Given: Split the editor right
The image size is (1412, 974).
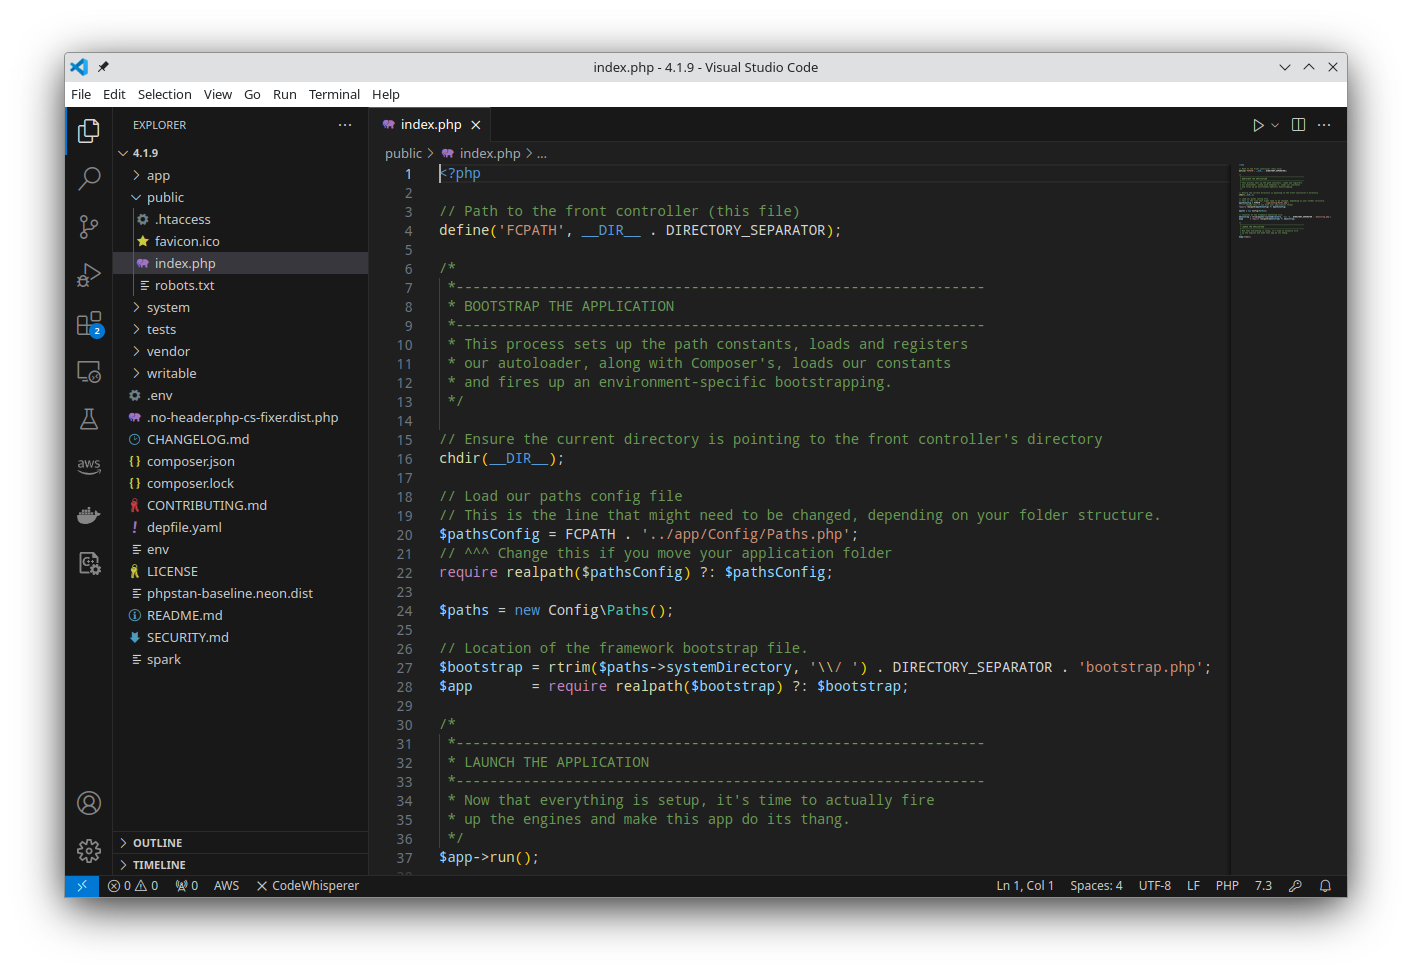Looking at the screenshot, I should pyautogui.click(x=1298, y=125).
